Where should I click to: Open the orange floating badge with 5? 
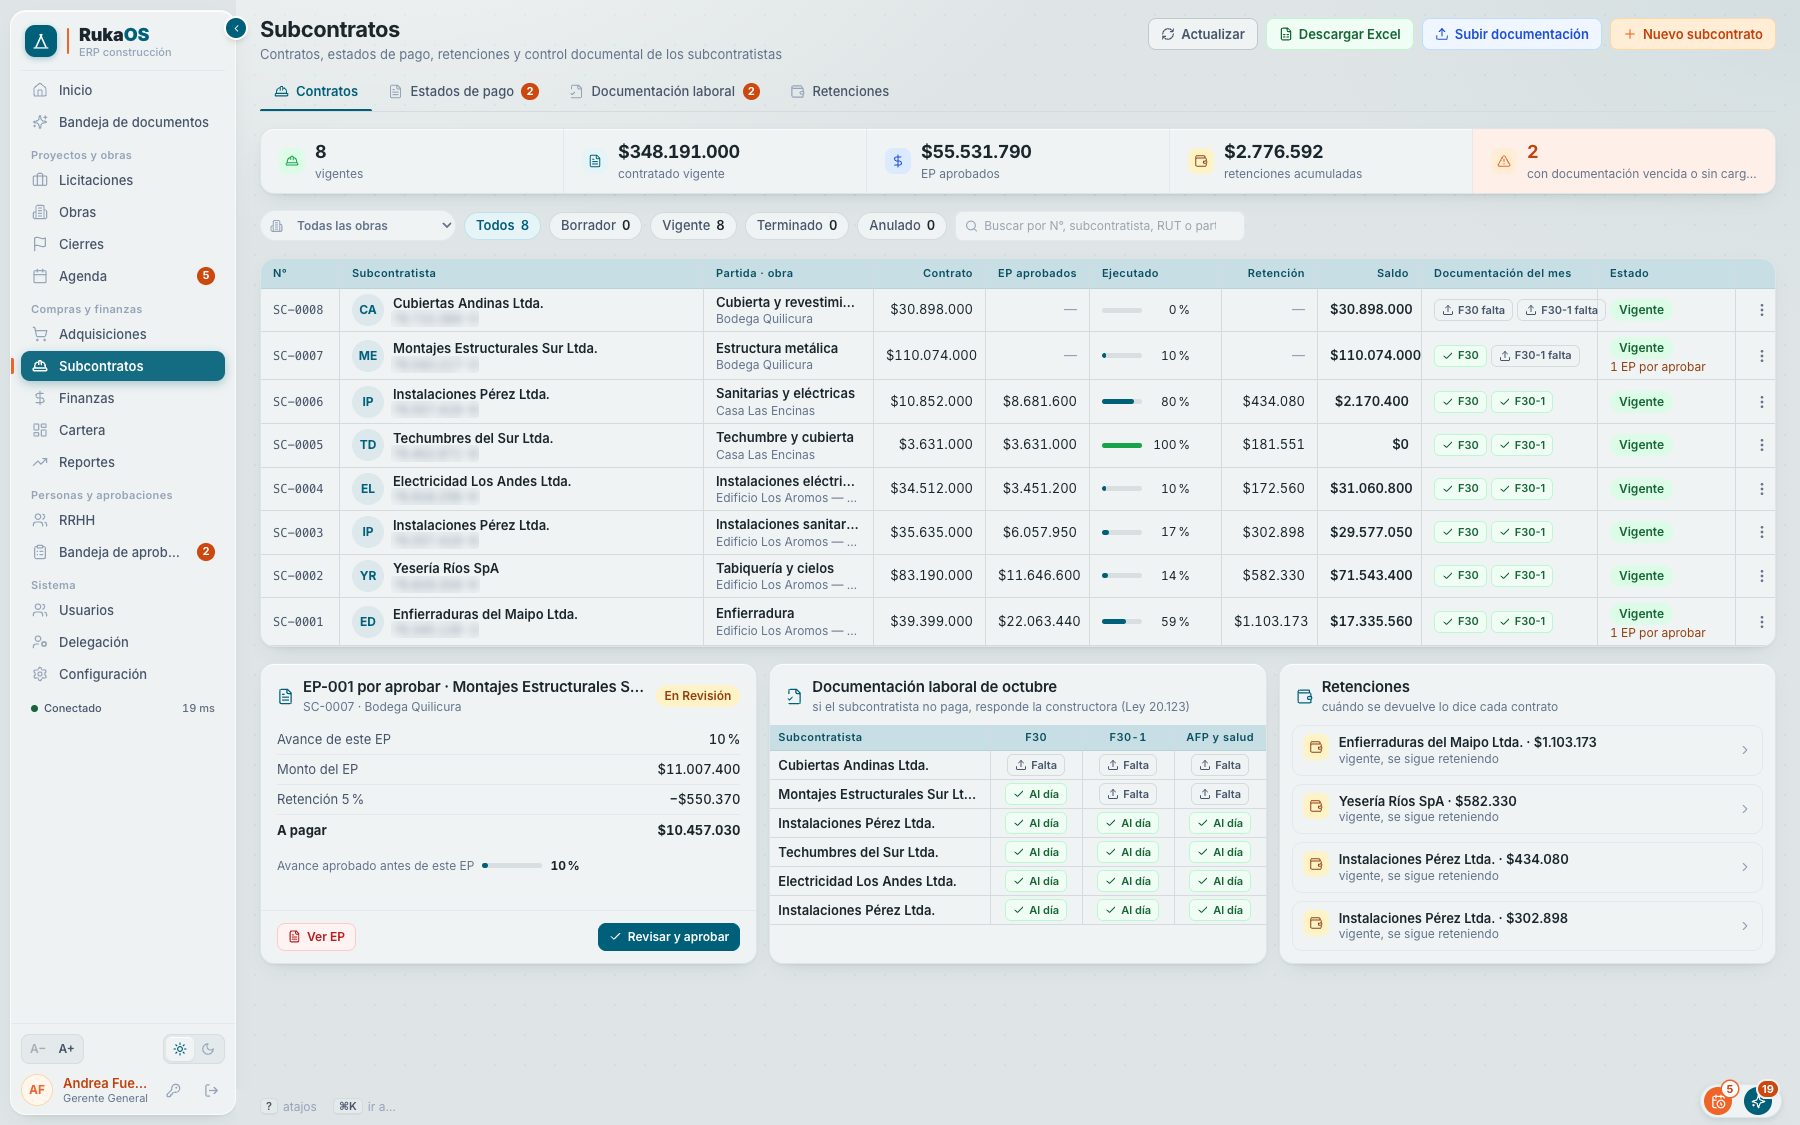click(1719, 1101)
